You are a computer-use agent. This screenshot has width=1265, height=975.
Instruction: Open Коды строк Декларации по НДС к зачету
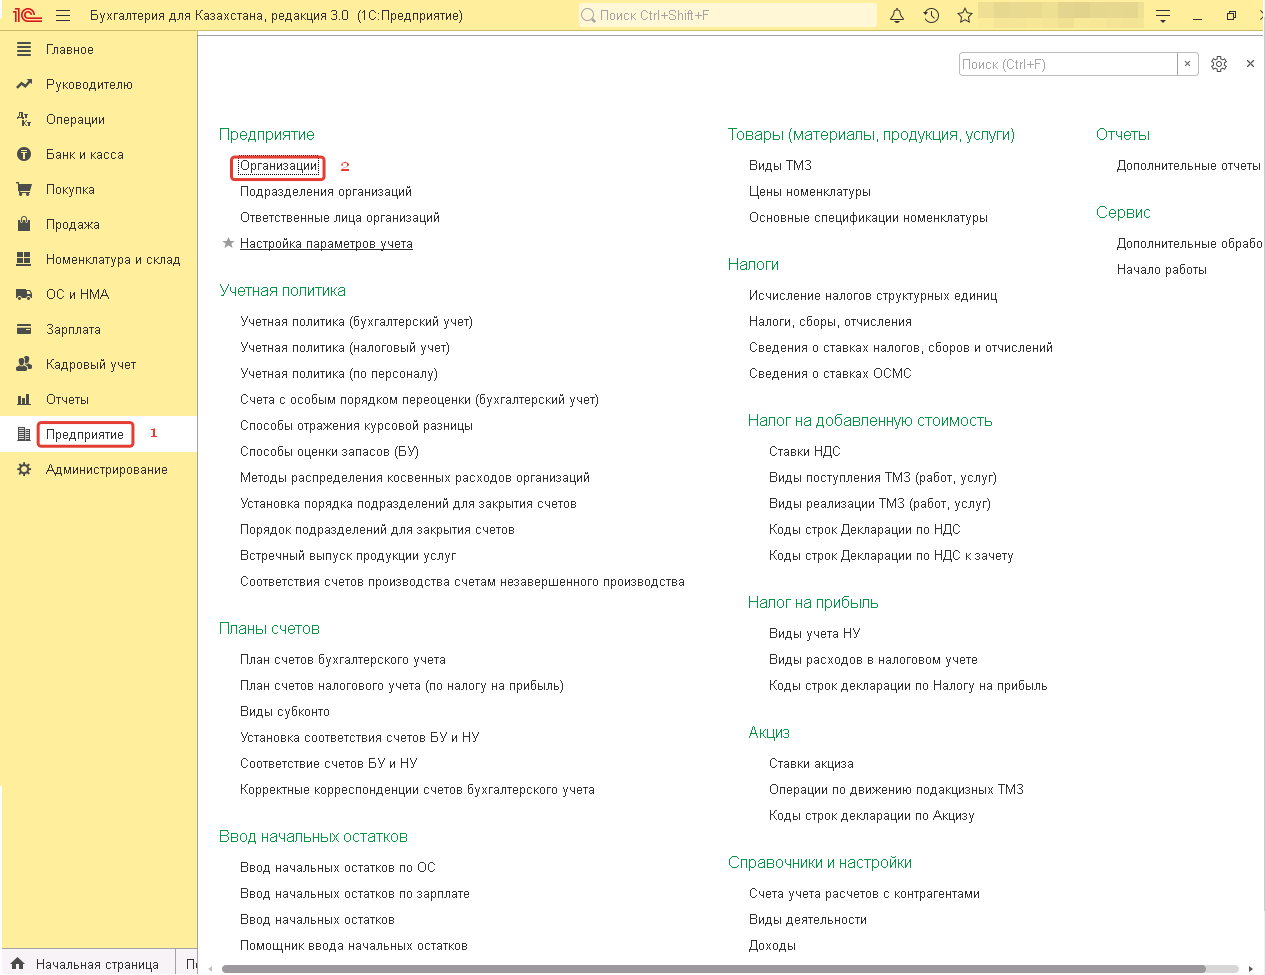[891, 556]
